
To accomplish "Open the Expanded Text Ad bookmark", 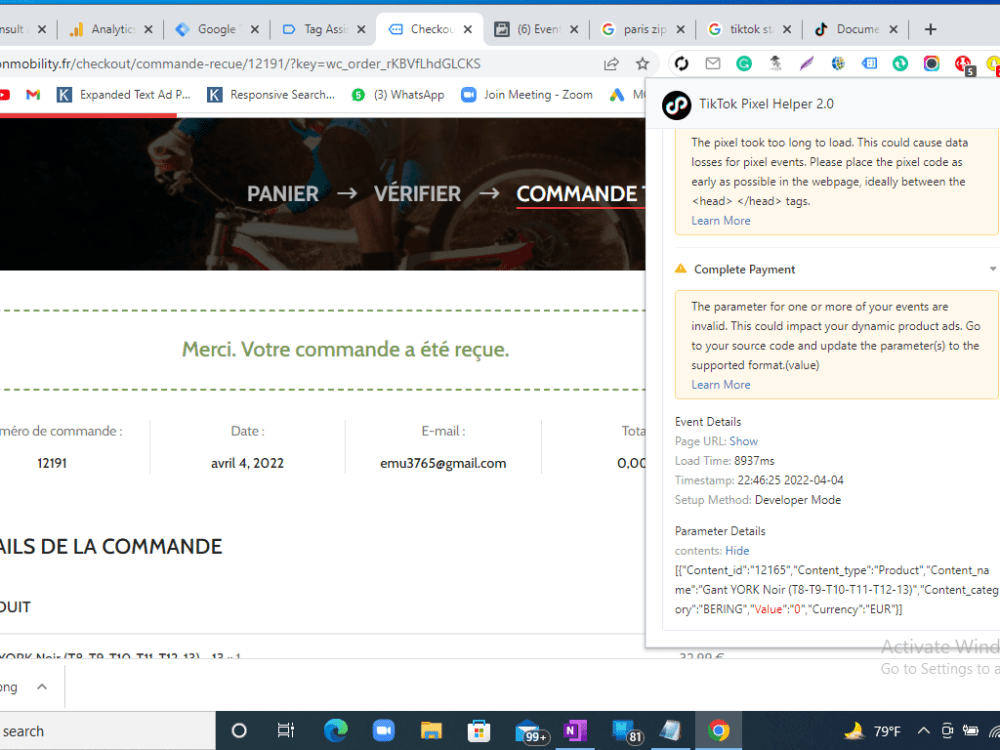I will 124,94.
